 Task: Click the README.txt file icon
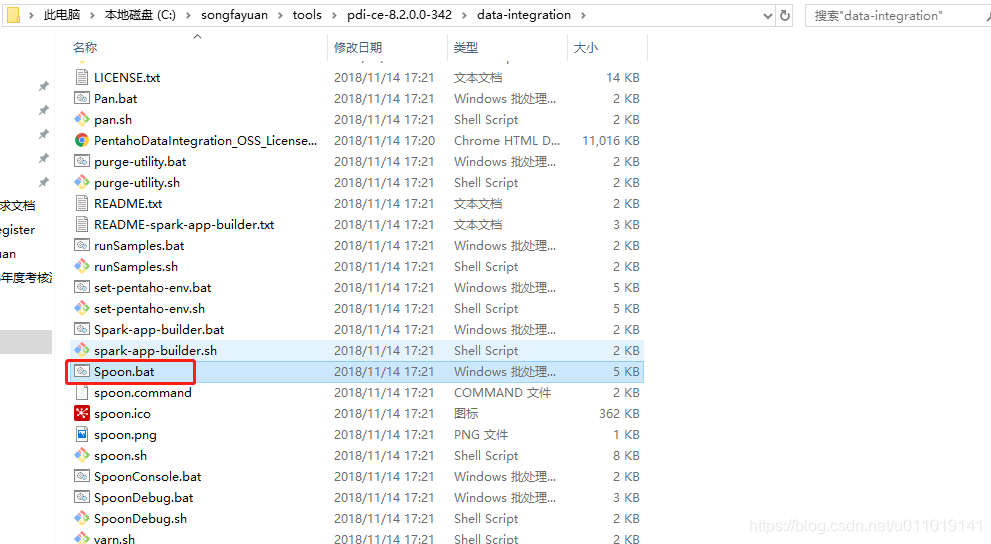(82, 203)
